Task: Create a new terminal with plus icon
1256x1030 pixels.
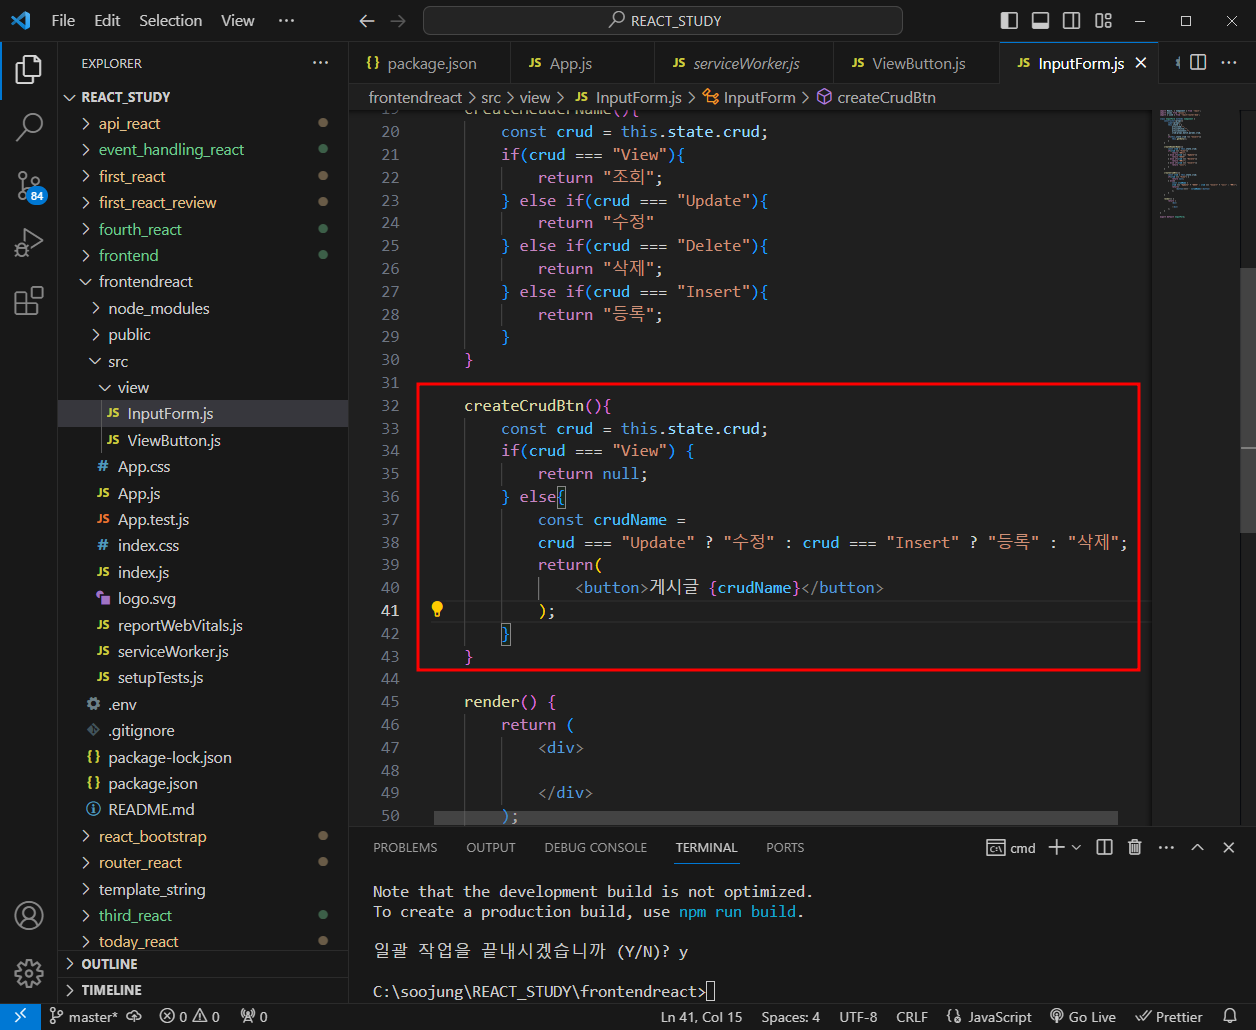Action: [1056, 847]
